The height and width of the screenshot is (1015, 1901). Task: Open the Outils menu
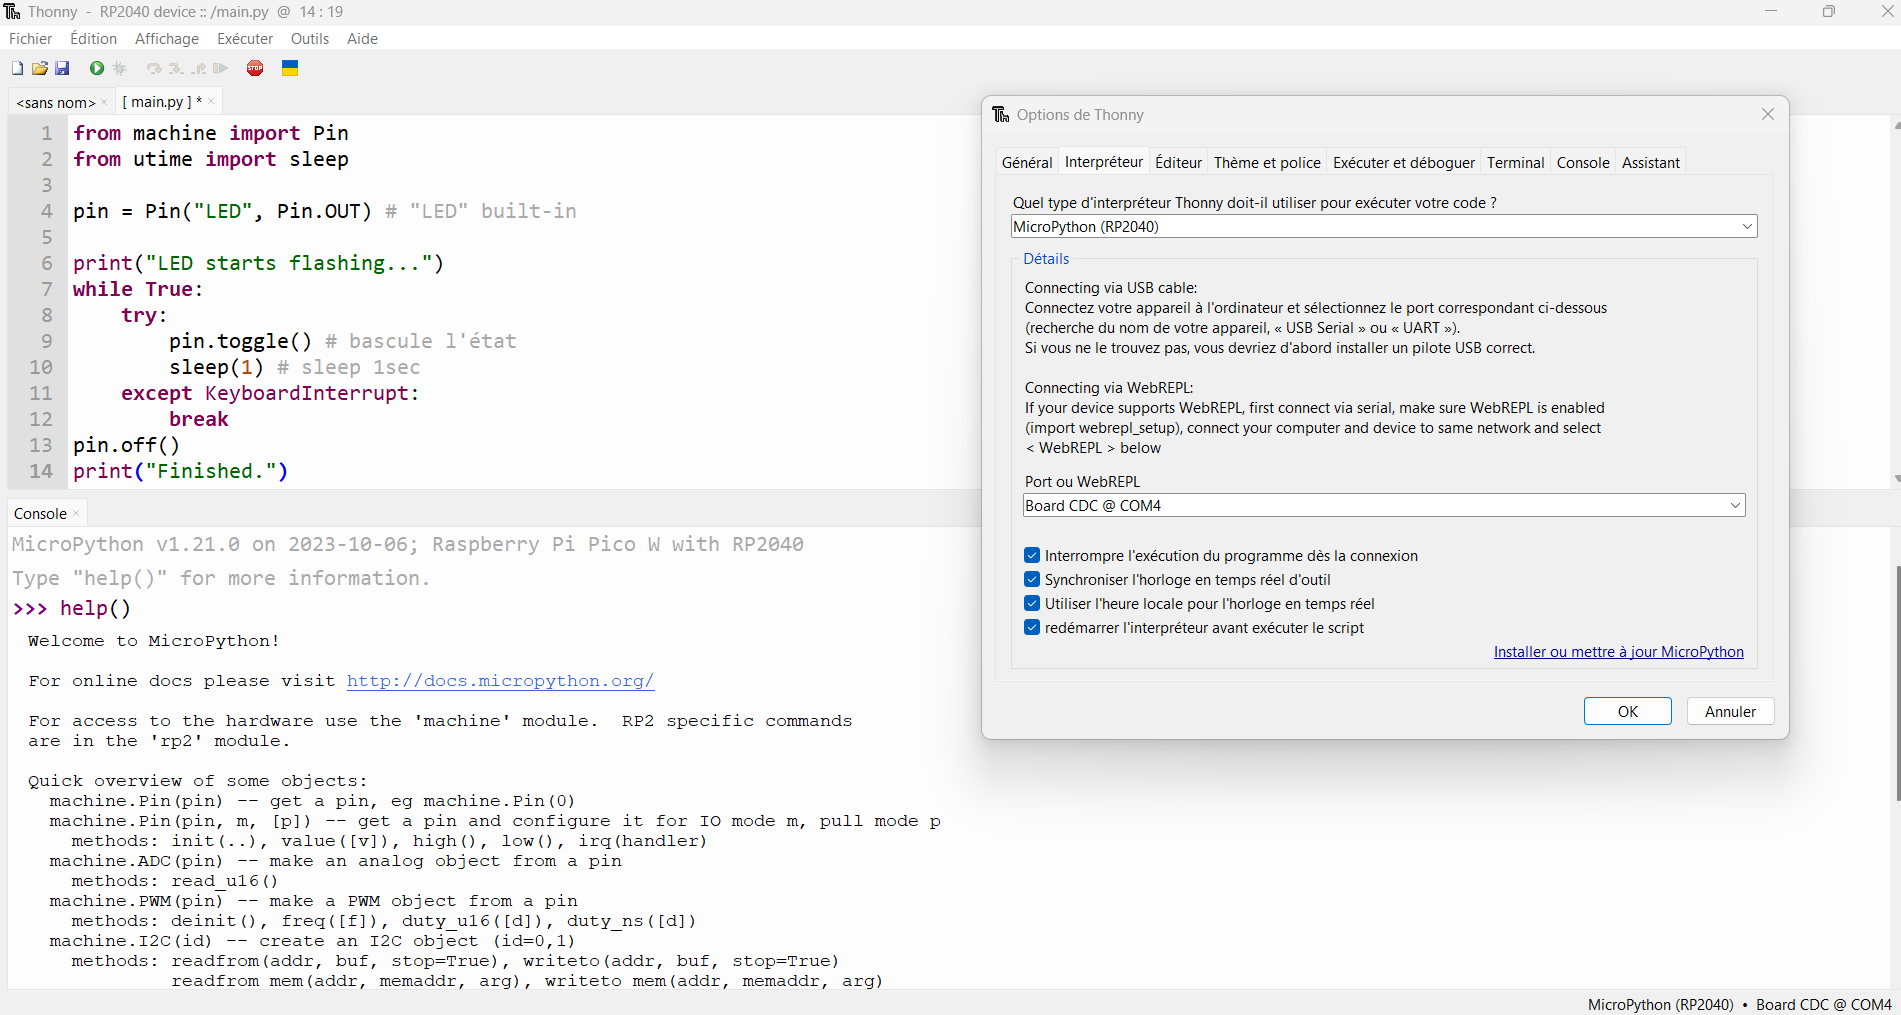click(310, 38)
